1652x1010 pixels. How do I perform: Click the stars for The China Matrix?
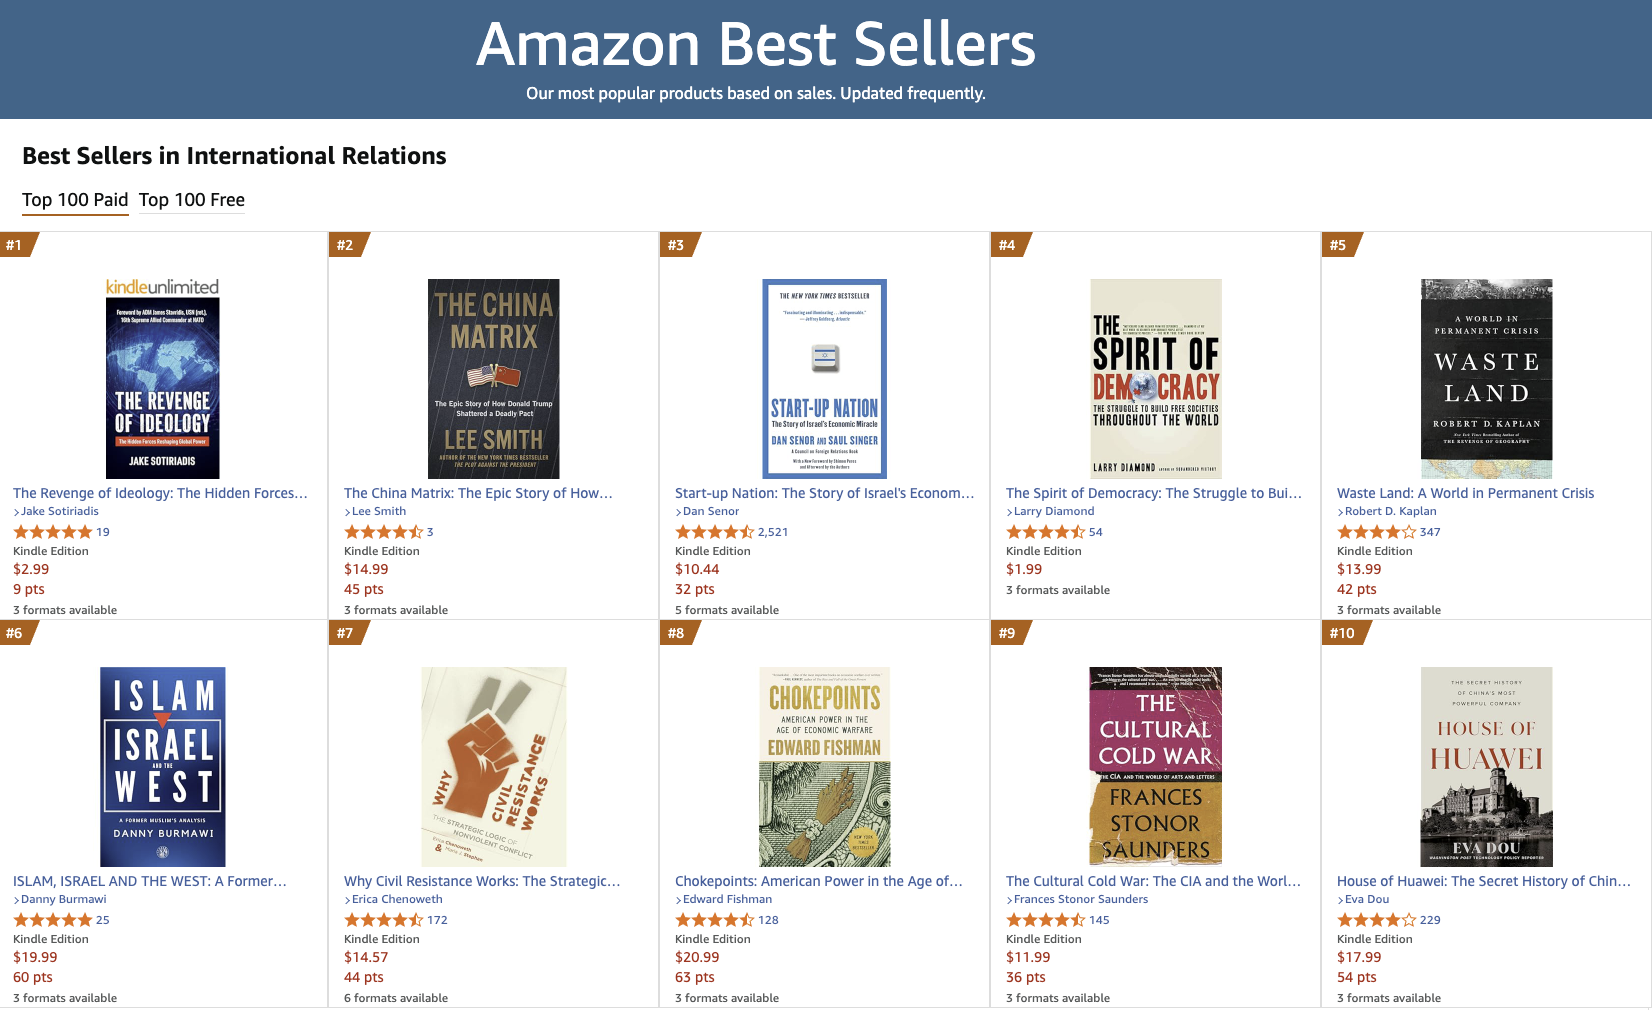click(383, 532)
